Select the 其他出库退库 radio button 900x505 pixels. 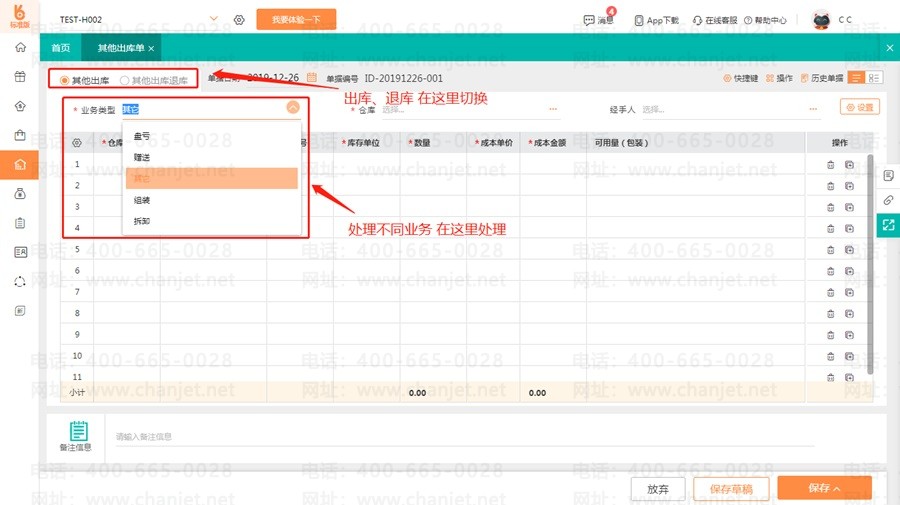point(124,80)
